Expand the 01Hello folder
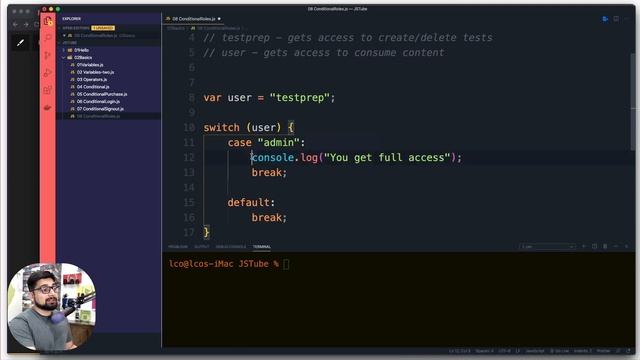This screenshot has width=640, height=360. pyautogui.click(x=82, y=50)
